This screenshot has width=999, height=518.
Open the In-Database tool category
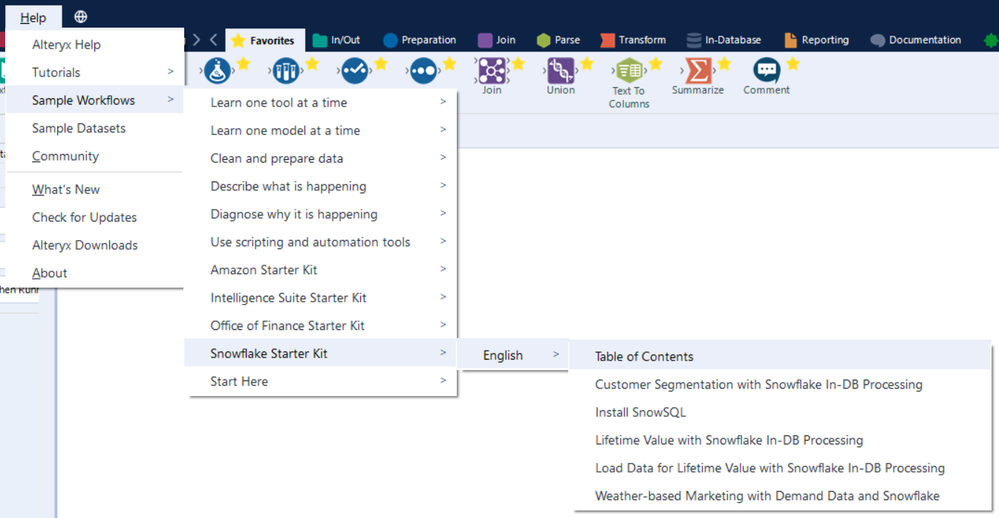724,40
